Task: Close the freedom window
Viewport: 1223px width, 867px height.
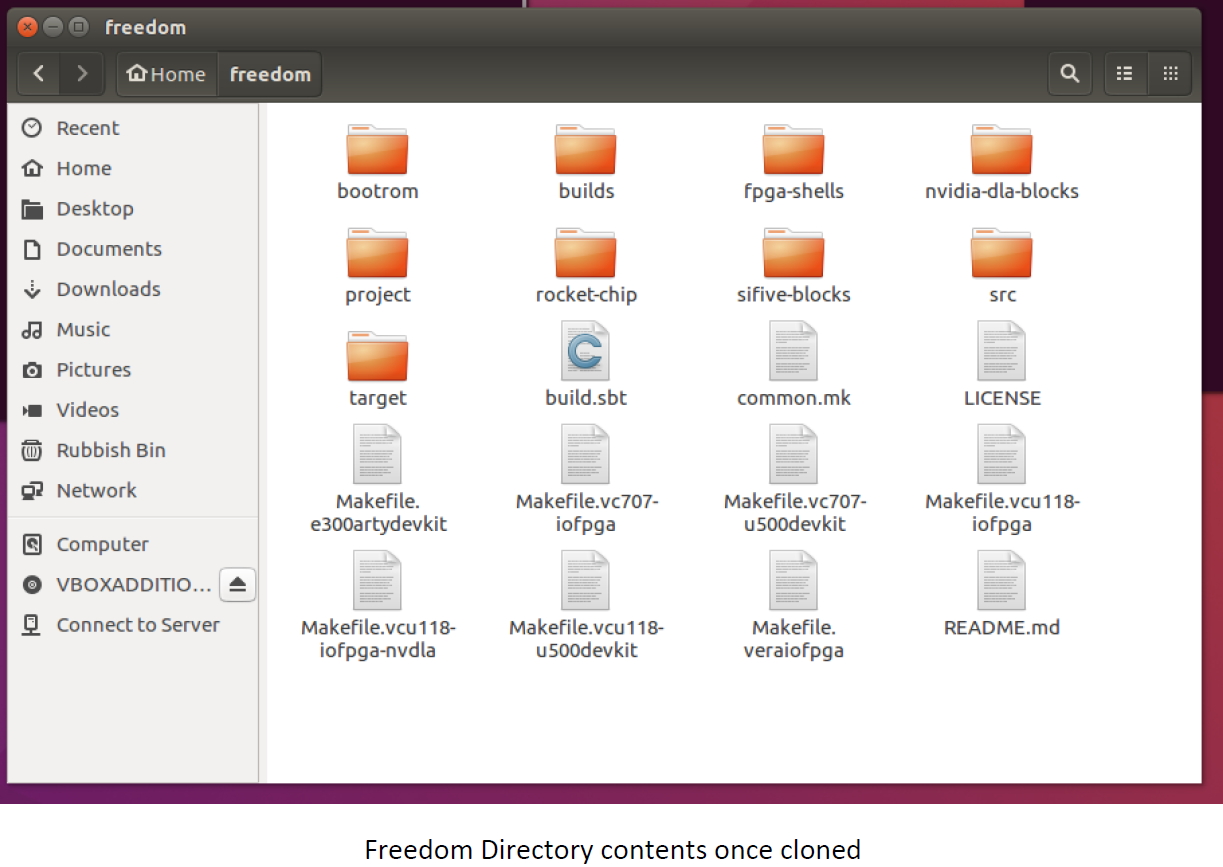Action: (28, 27)
